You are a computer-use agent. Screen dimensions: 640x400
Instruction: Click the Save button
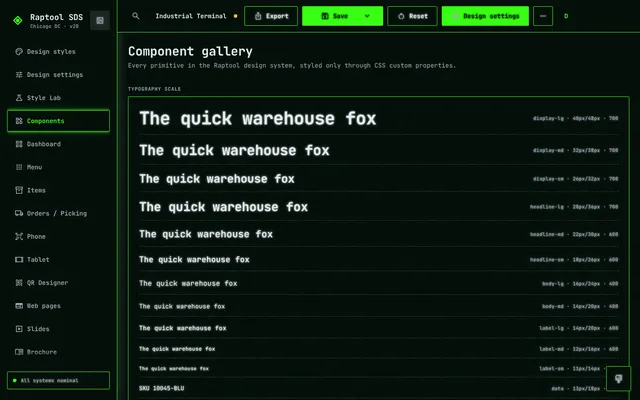(334, 16)
